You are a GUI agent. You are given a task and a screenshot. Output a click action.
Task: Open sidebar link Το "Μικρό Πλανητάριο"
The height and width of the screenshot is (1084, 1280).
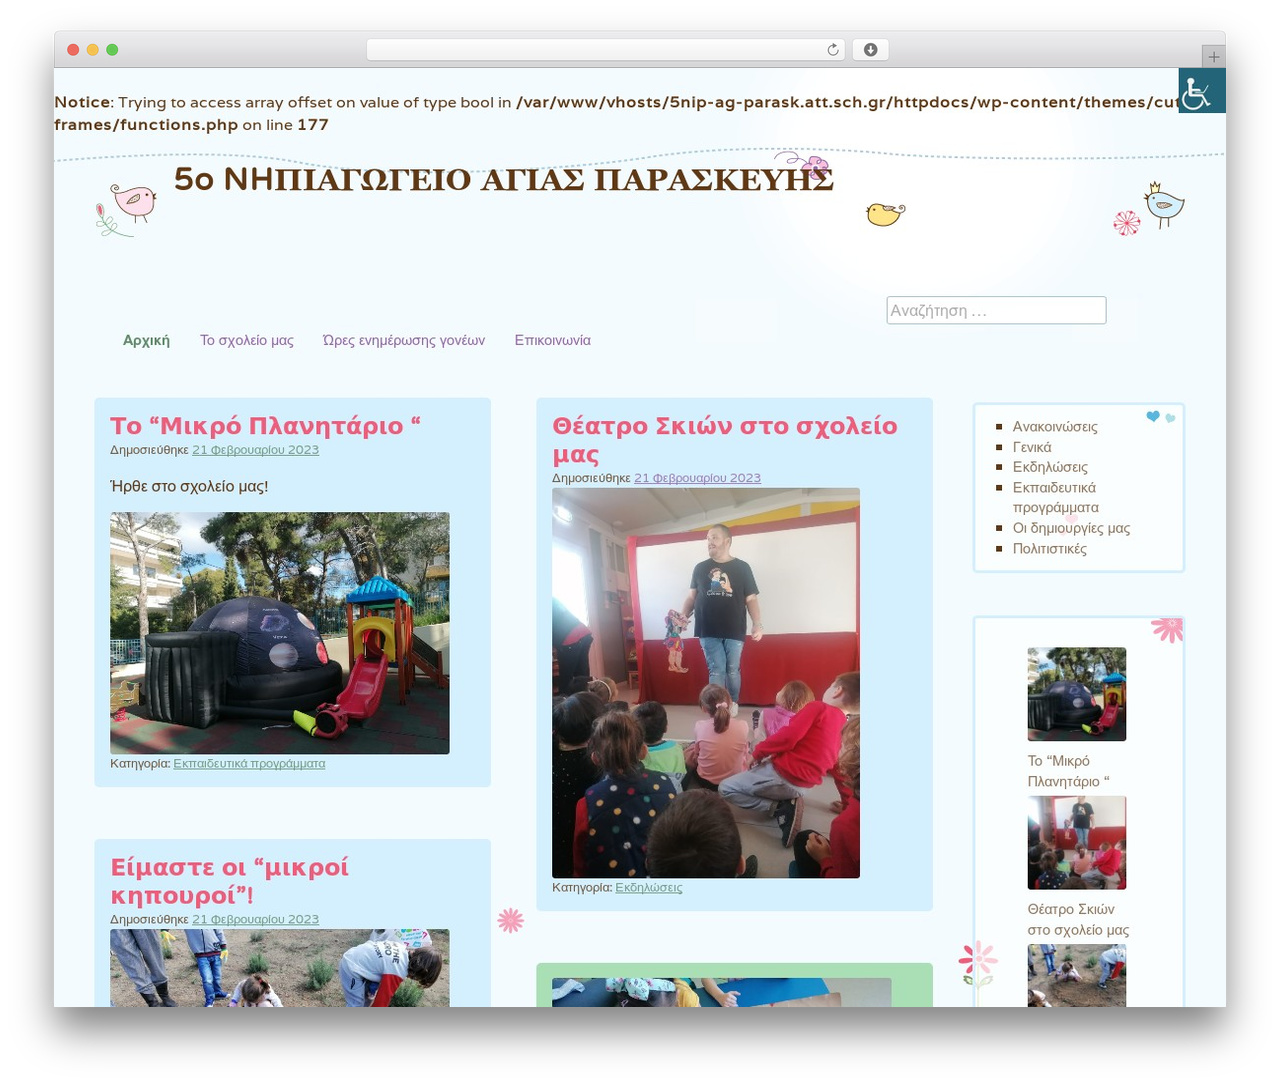(x=1068, y=771)
